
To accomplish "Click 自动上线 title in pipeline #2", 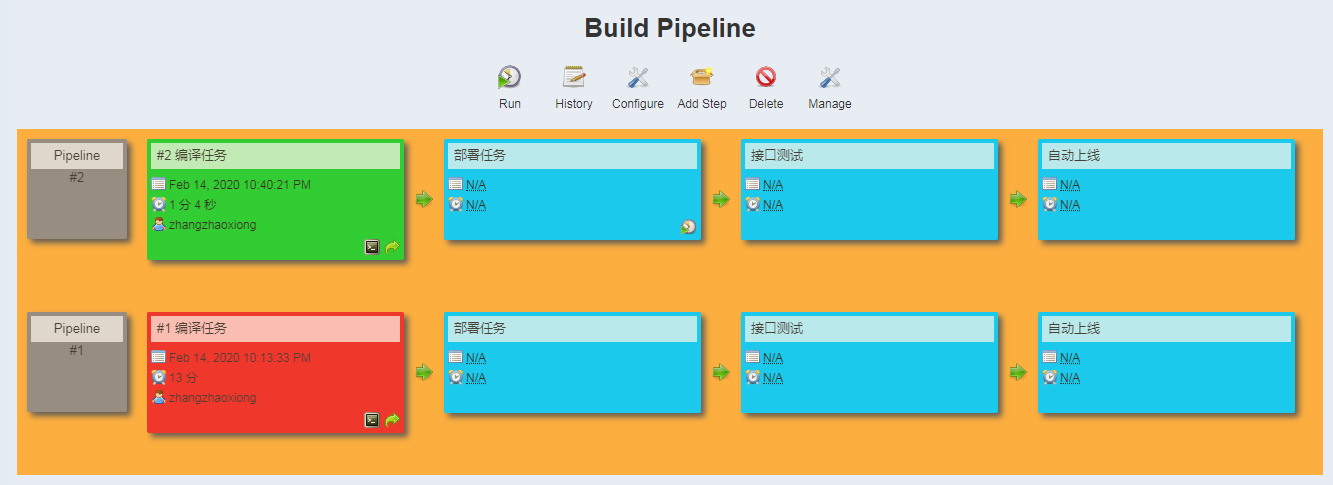I will [1073, 156].
